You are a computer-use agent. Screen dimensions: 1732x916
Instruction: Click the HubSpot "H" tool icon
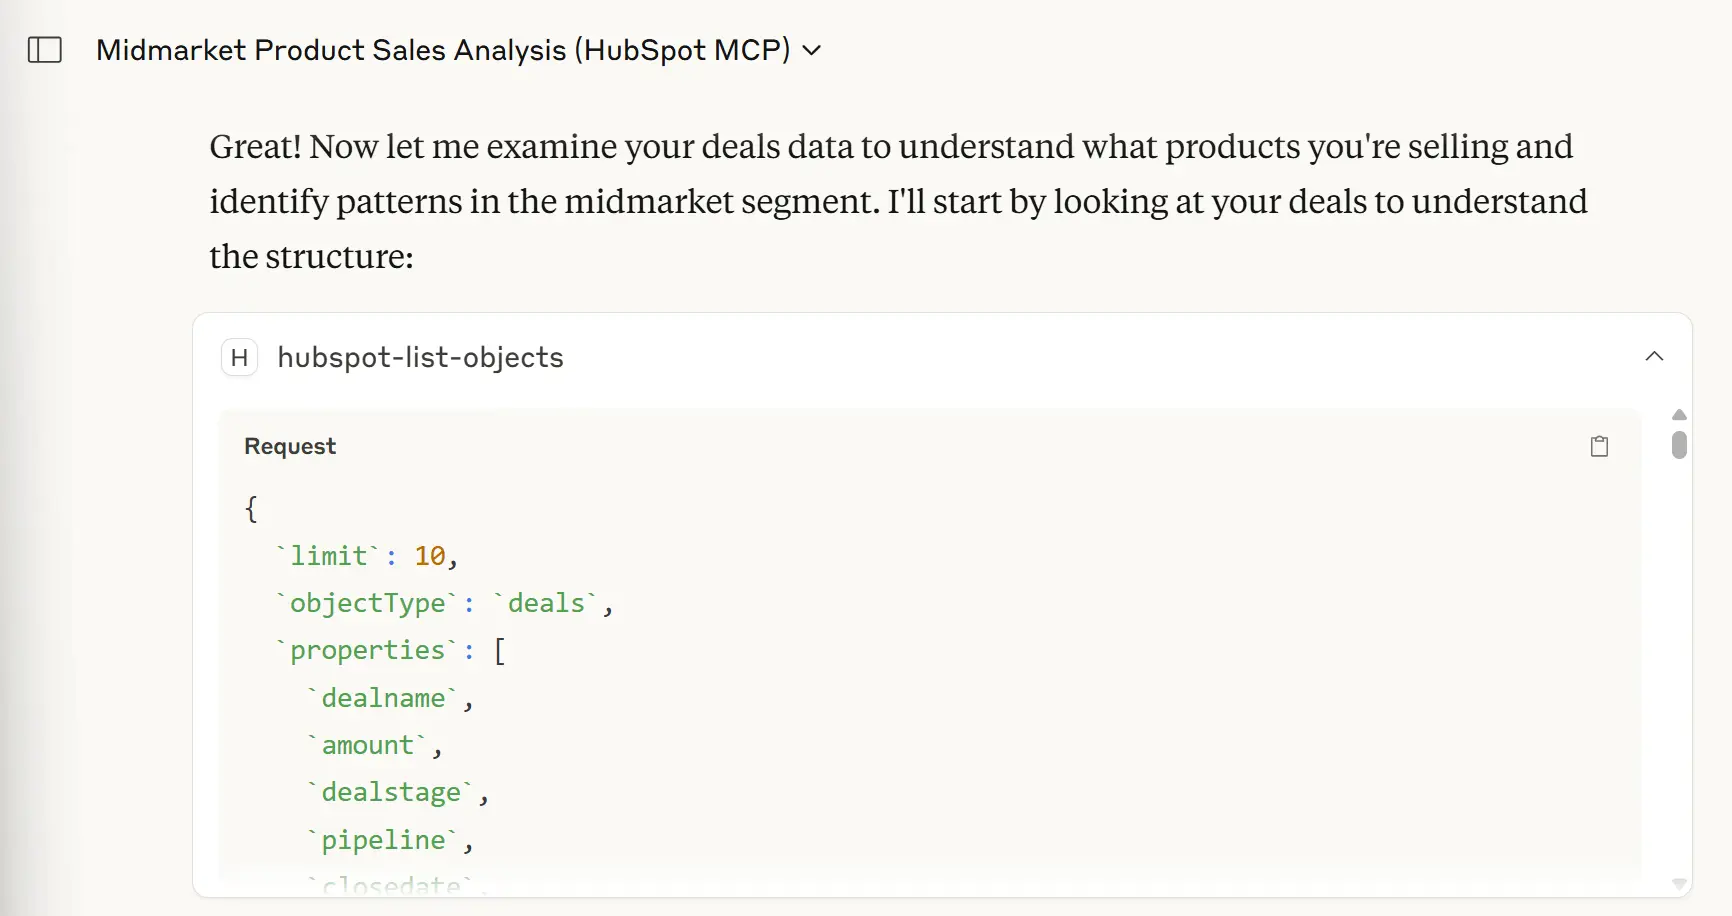pyautogui.click(x=239, y=357)
